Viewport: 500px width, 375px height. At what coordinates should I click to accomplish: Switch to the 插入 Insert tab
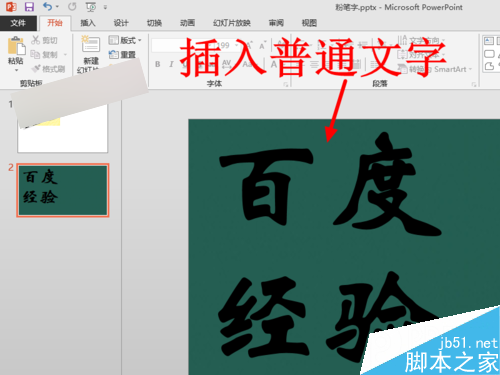(x=88, y=23)
